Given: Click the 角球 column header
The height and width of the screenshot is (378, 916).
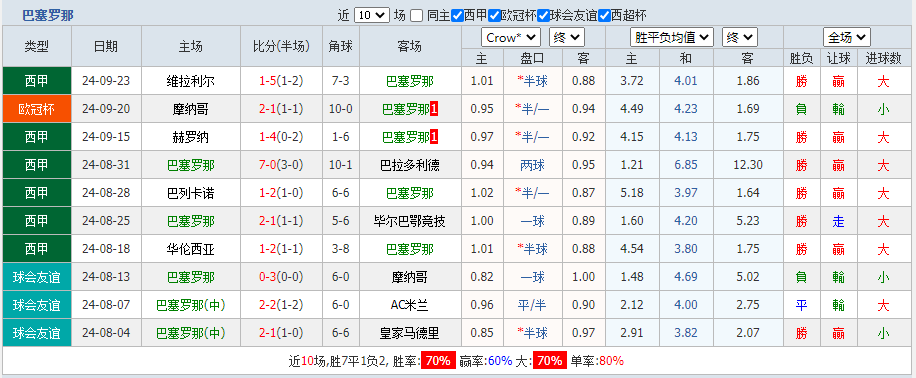Looking at the screenshot, I should [341, 46].
